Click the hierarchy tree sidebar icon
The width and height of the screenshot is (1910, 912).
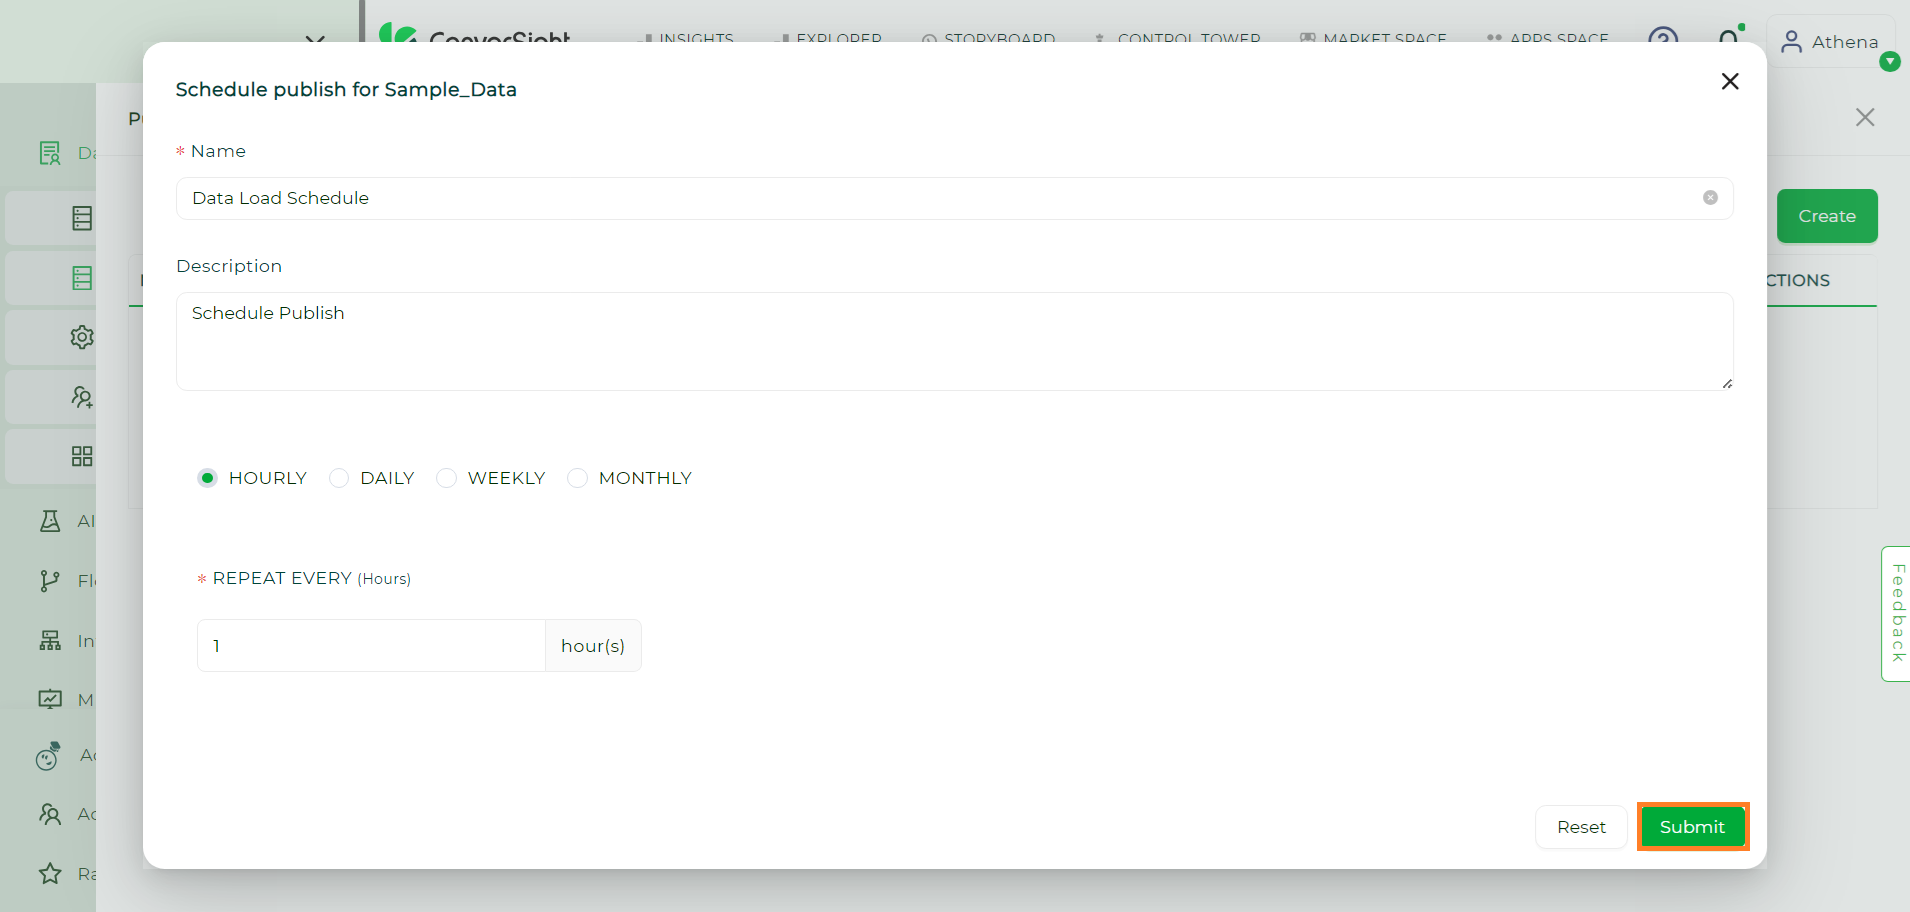click(x=50, y=641)
